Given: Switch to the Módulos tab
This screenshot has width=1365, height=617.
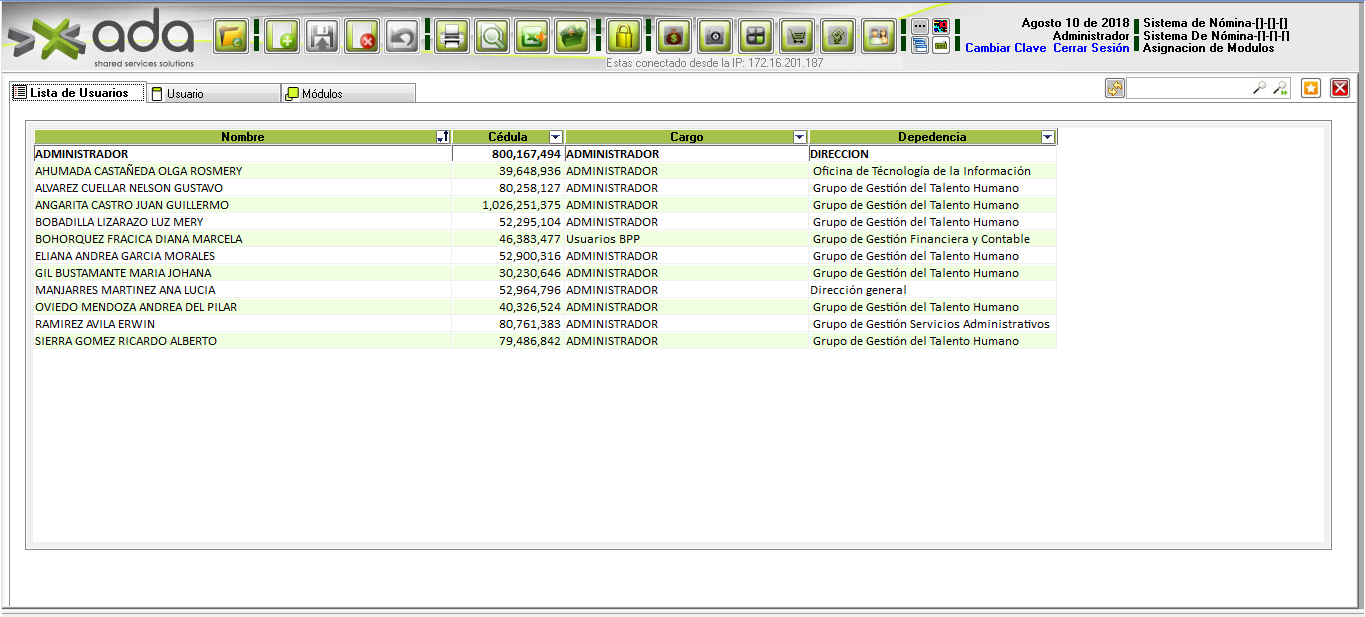Looking at the screenshot, I should 346,93.
